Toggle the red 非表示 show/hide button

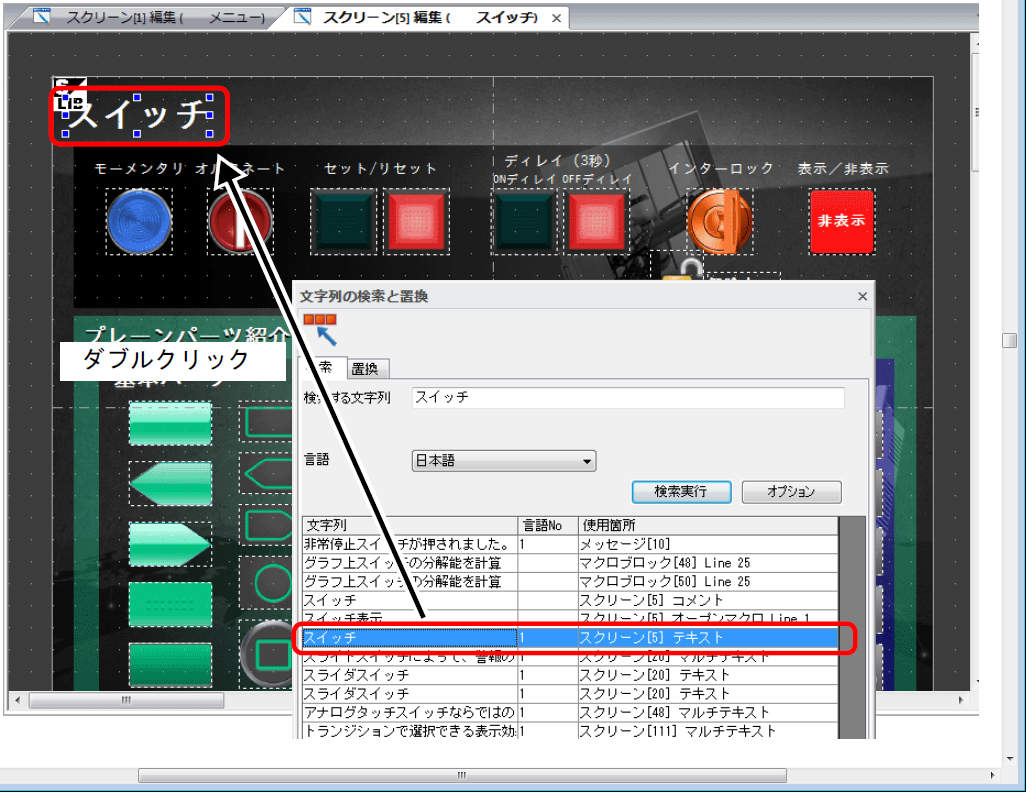841,221
